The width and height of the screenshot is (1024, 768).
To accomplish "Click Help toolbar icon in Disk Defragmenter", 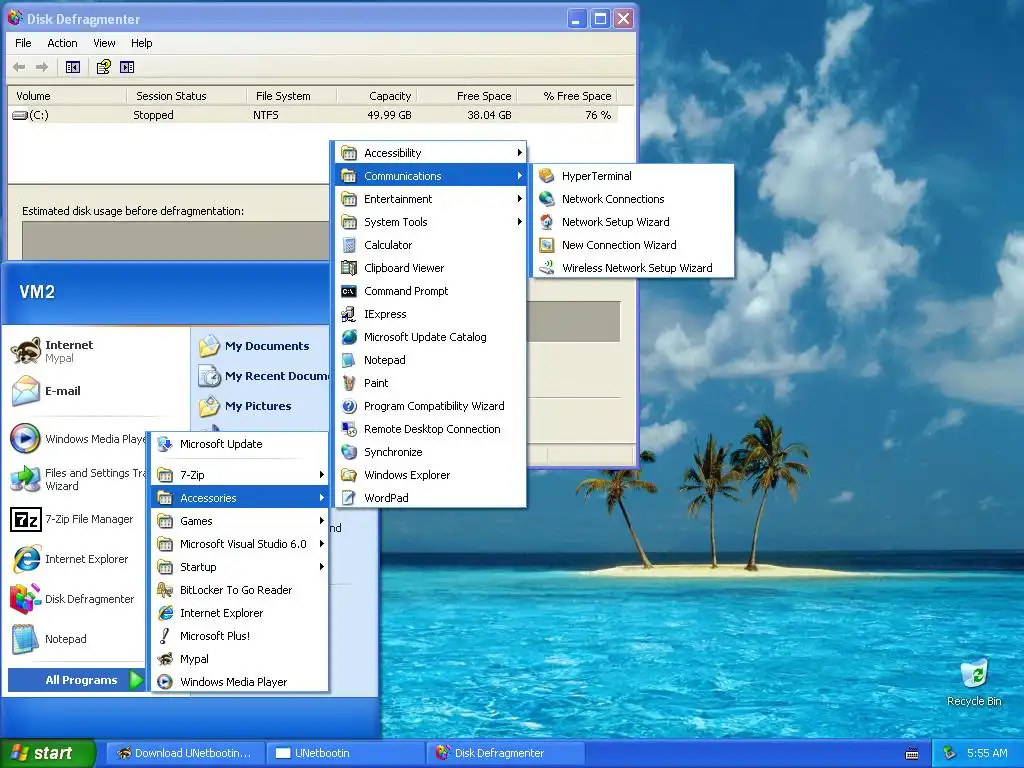I will (103, 67).
